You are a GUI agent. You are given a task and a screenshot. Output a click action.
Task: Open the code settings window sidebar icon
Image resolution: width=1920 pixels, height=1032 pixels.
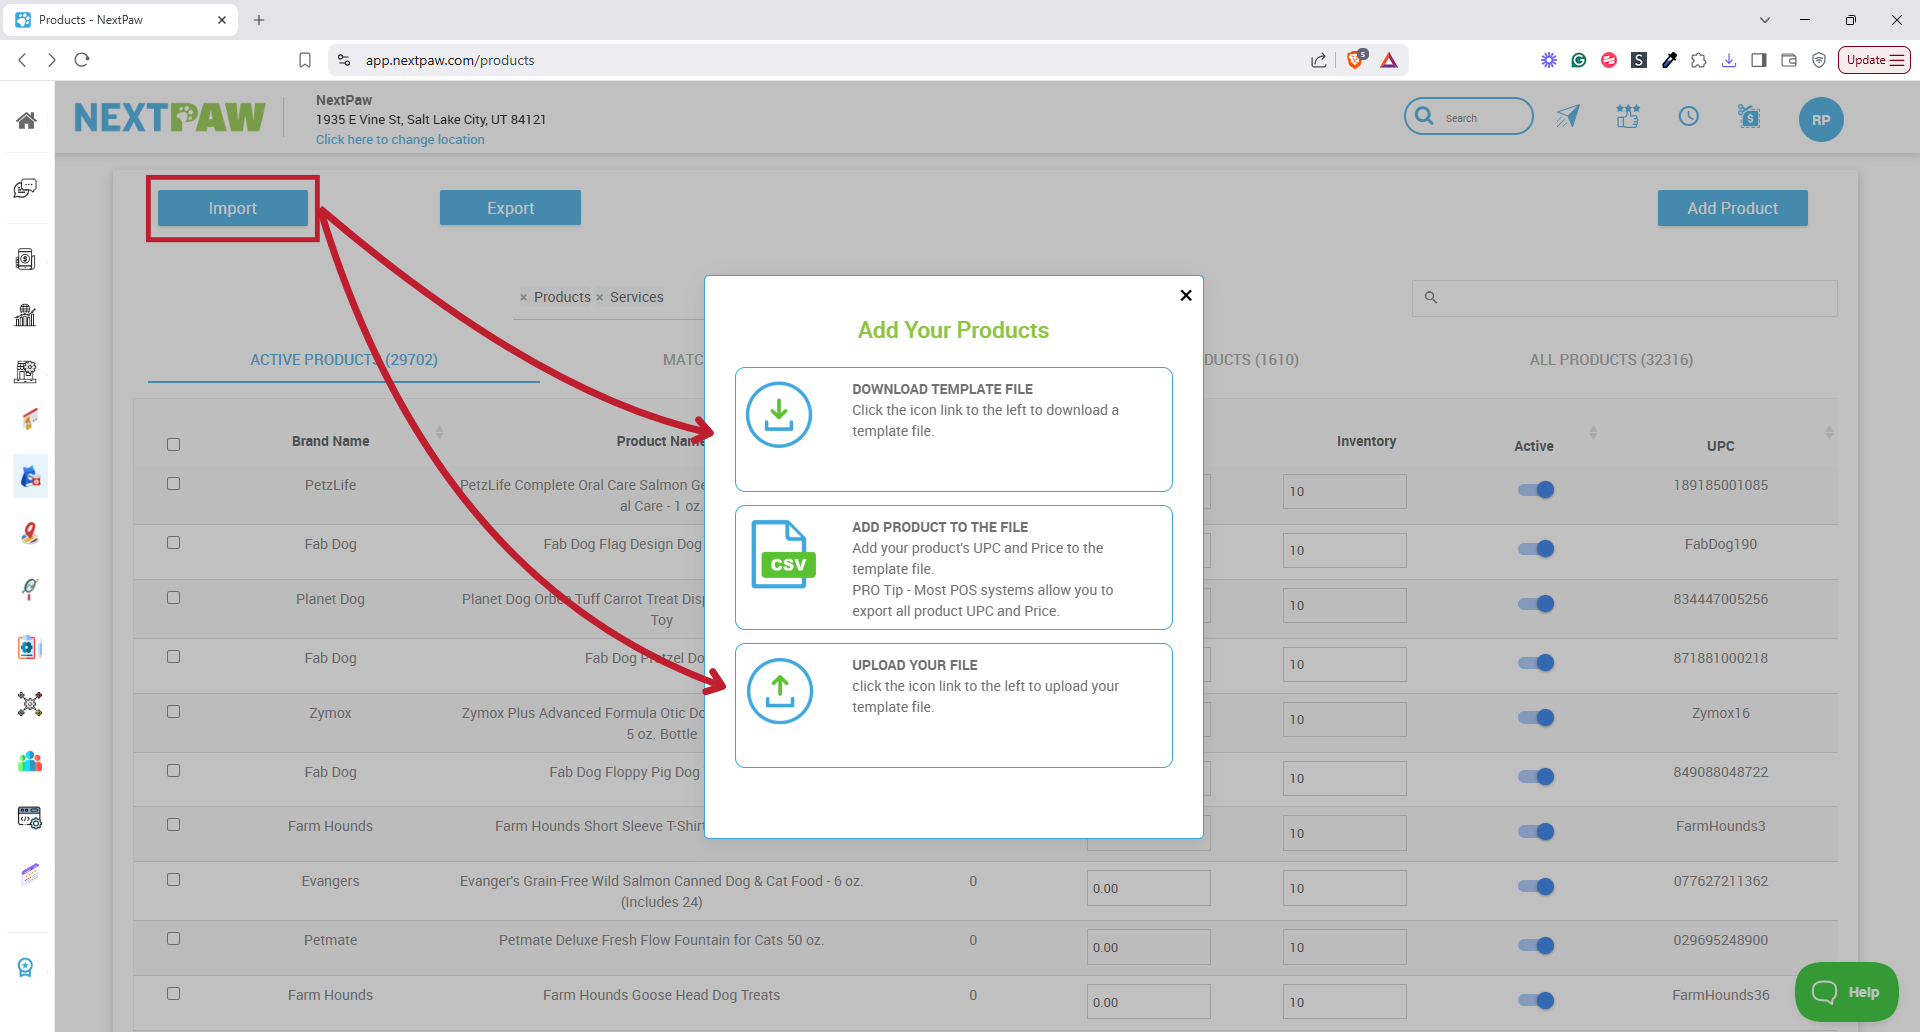pos(30,817)
